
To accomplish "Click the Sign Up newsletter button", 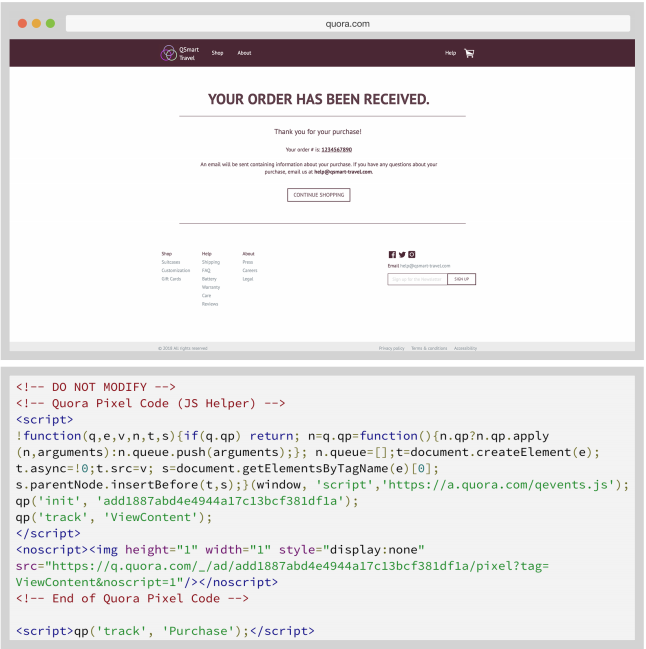I will point(461,279).
